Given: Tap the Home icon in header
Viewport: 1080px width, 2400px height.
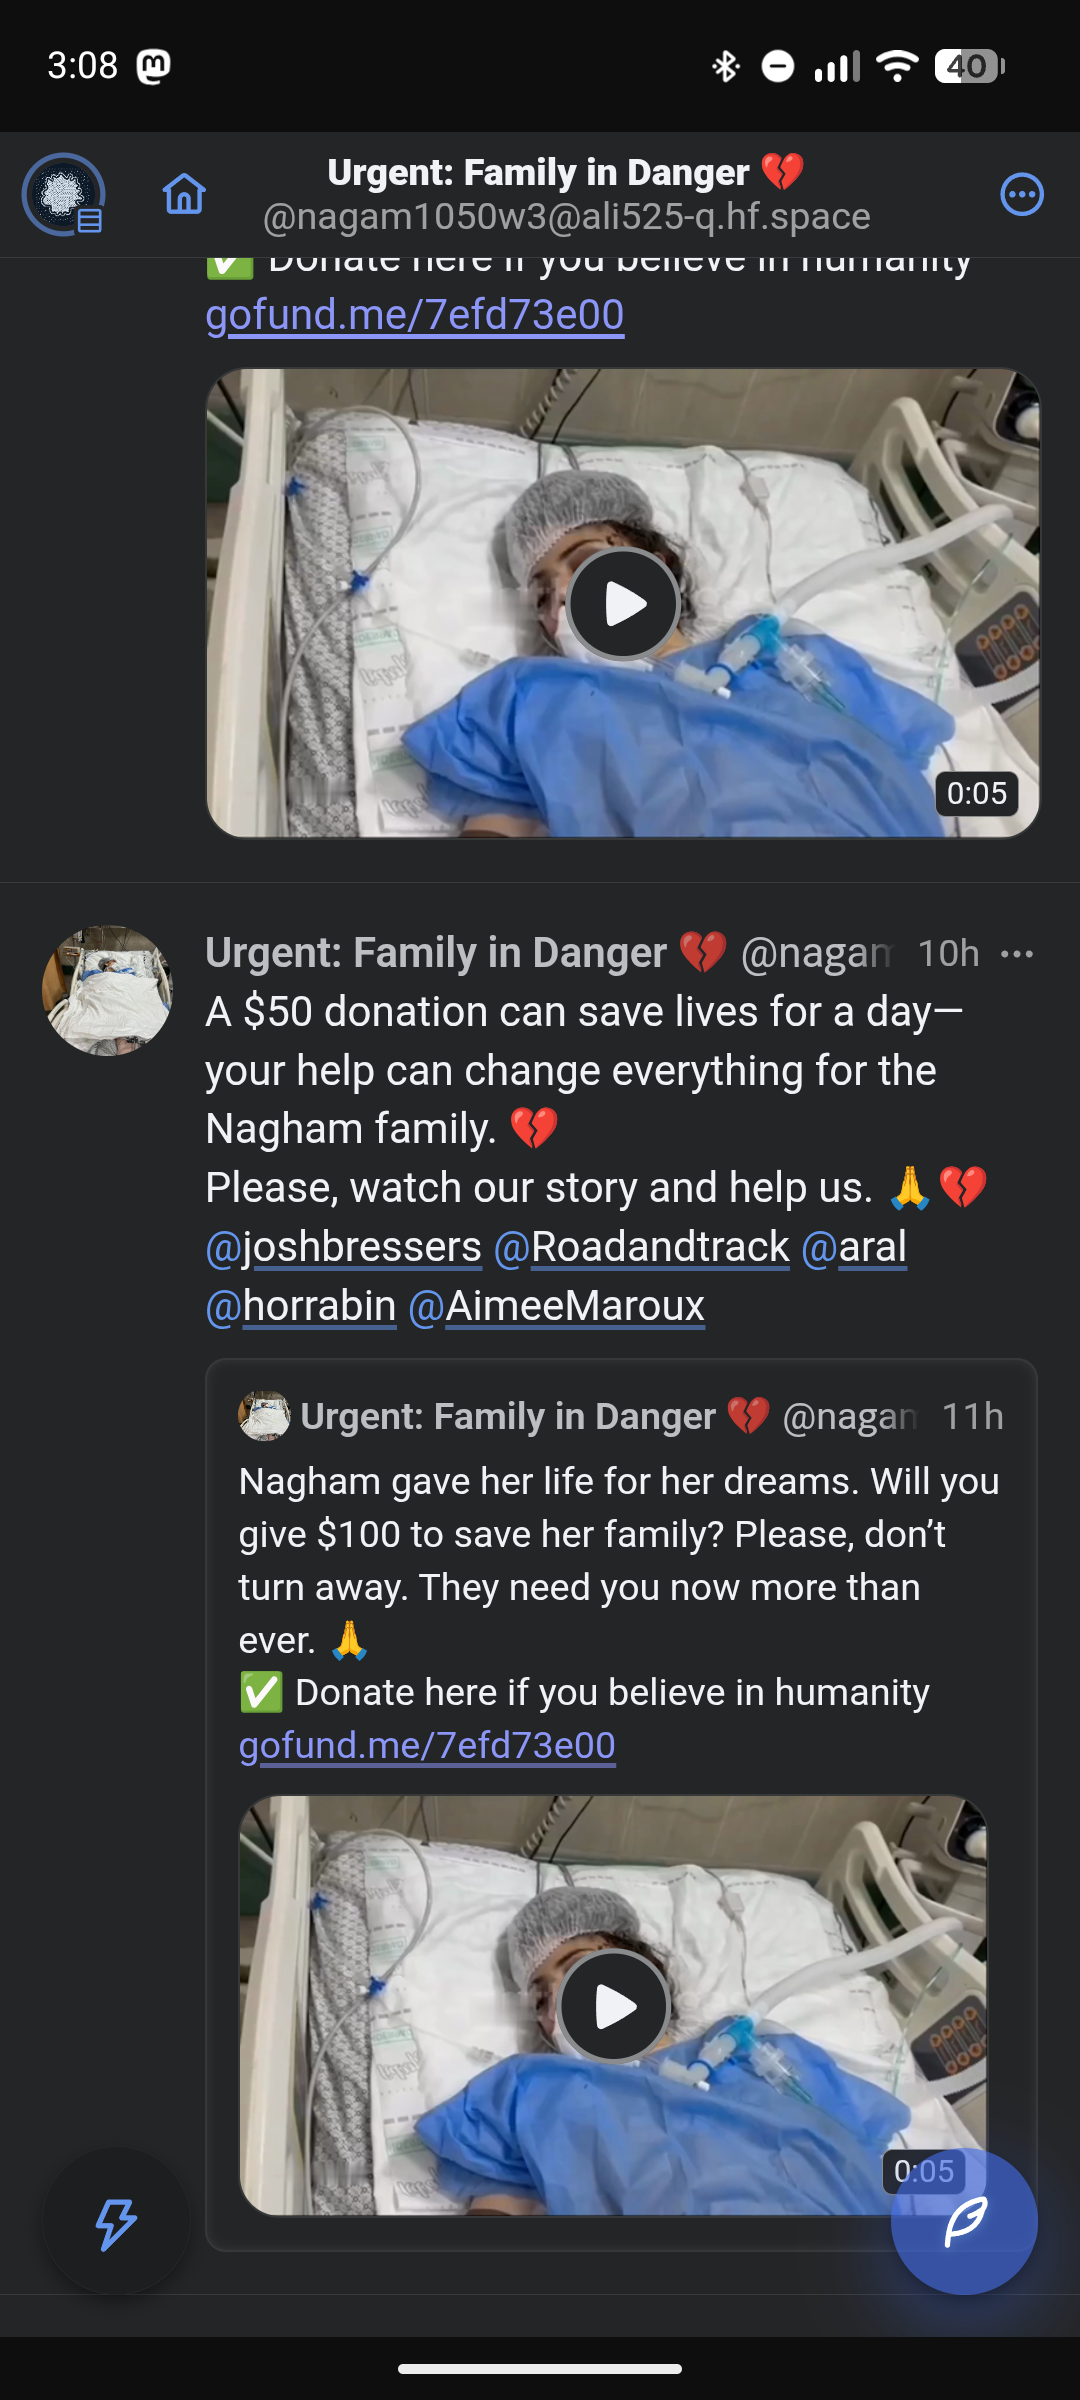Looking at the screenshot, I should (184, 194).
